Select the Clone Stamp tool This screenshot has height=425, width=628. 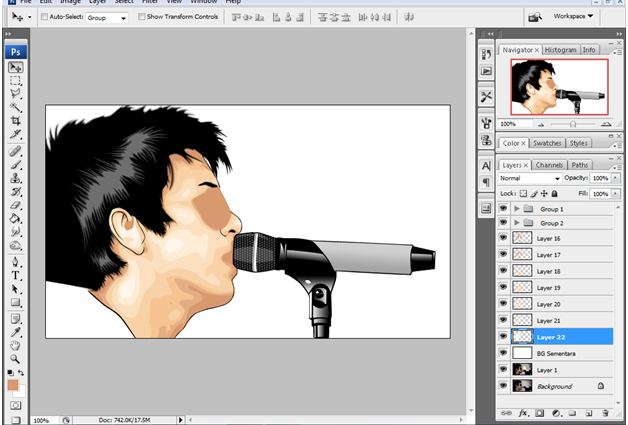pyautogui.click(x=16, y=178)
